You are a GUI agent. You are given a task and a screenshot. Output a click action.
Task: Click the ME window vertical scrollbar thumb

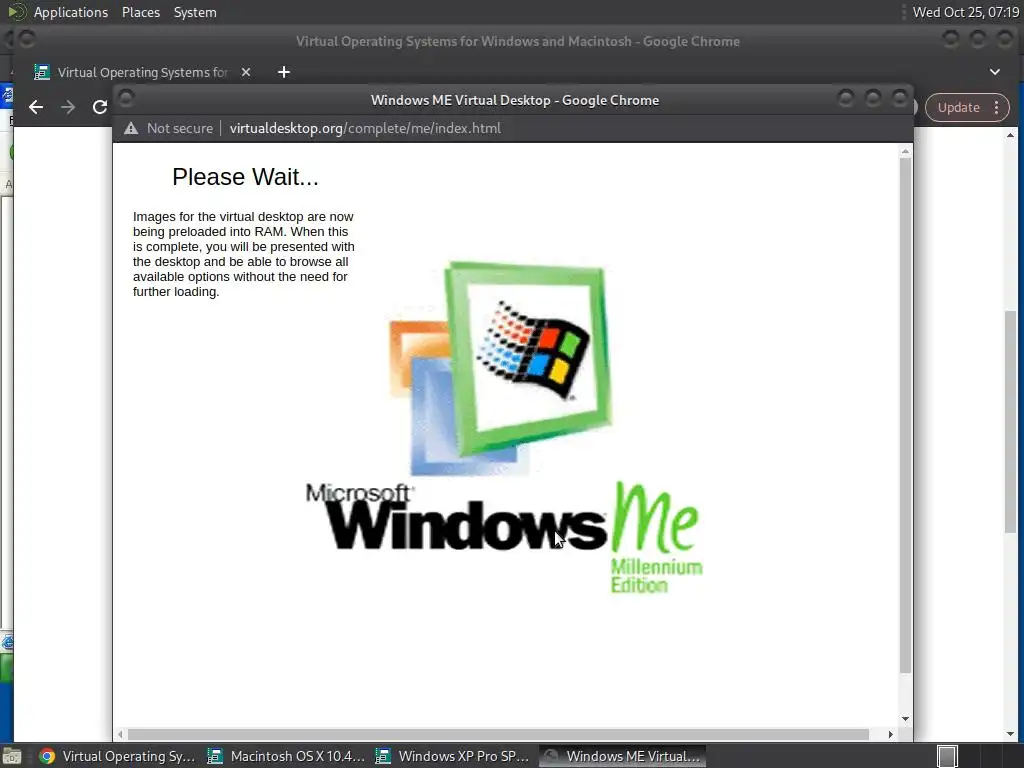pyautogui.click(x=905, y=415)
